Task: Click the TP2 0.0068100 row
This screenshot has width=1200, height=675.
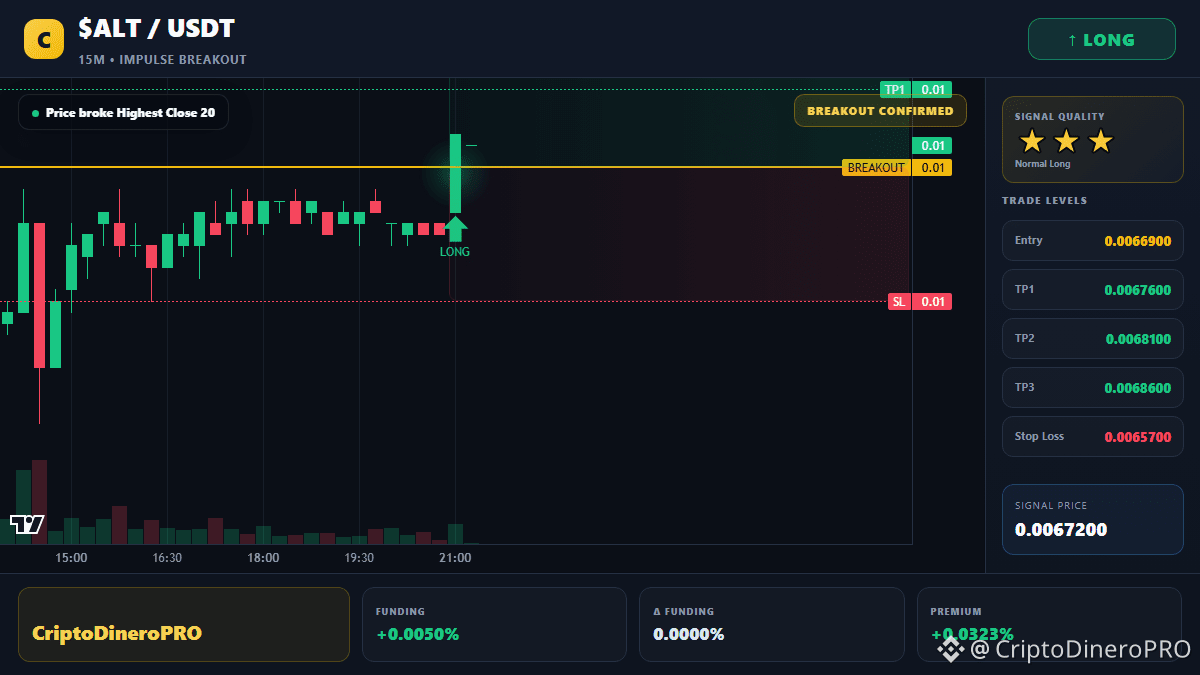Action: pos(1092,338)
